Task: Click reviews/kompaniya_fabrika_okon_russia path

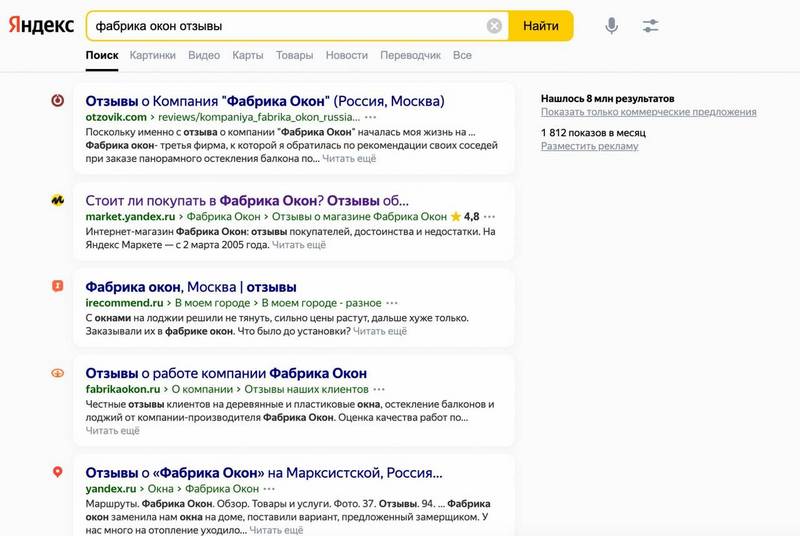Action: 259,117
